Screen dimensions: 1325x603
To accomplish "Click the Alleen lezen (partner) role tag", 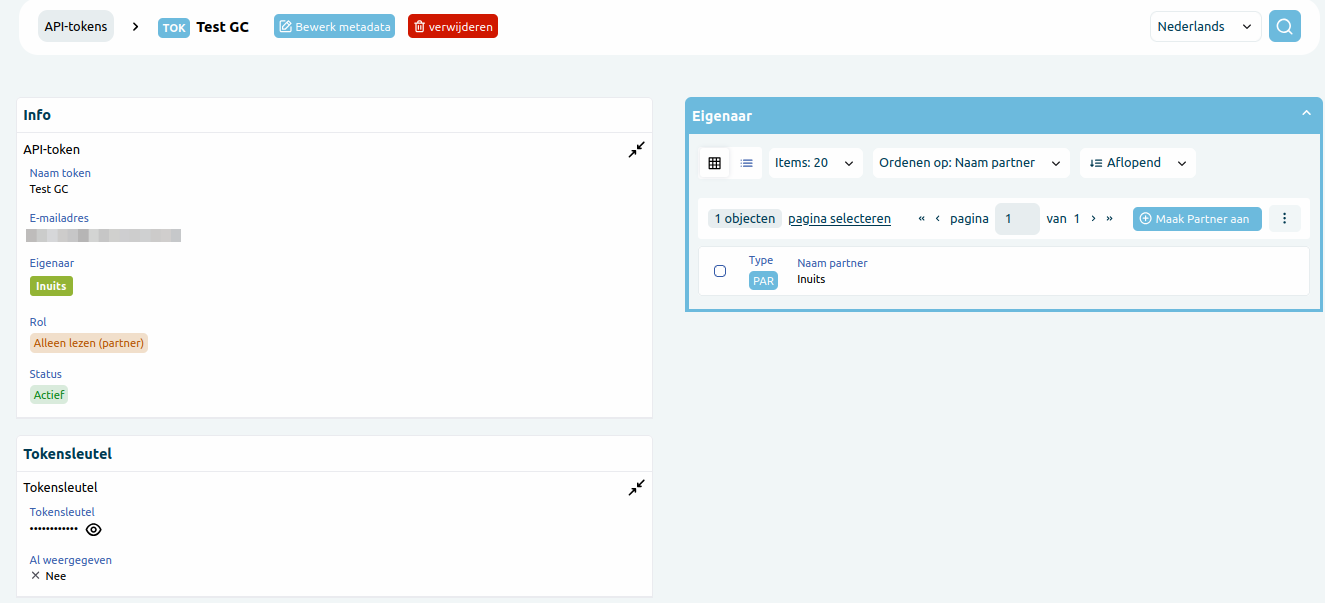I will coord(89,343).
